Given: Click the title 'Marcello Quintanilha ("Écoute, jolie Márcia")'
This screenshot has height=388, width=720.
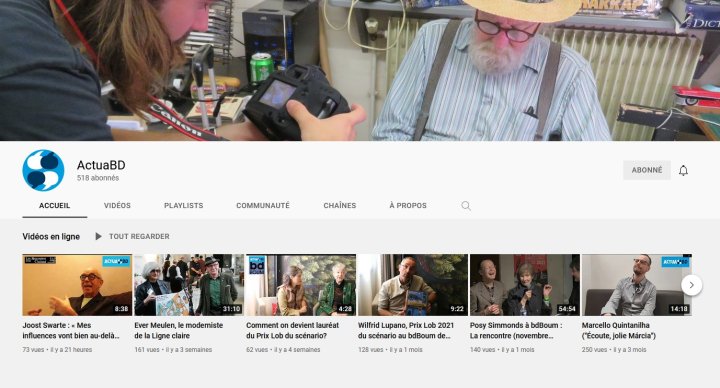Looking at the screenshot, I should click(619, 331).
